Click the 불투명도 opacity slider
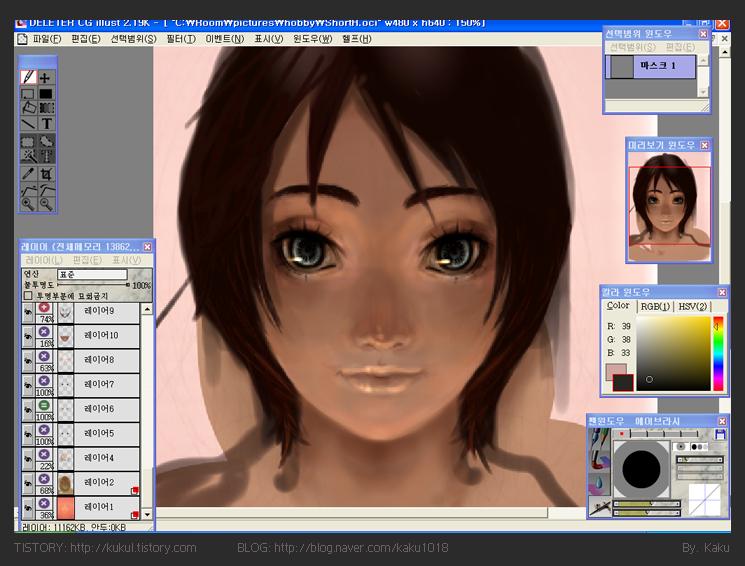This screenshot has height=566, width=745. tap(93, 285)
